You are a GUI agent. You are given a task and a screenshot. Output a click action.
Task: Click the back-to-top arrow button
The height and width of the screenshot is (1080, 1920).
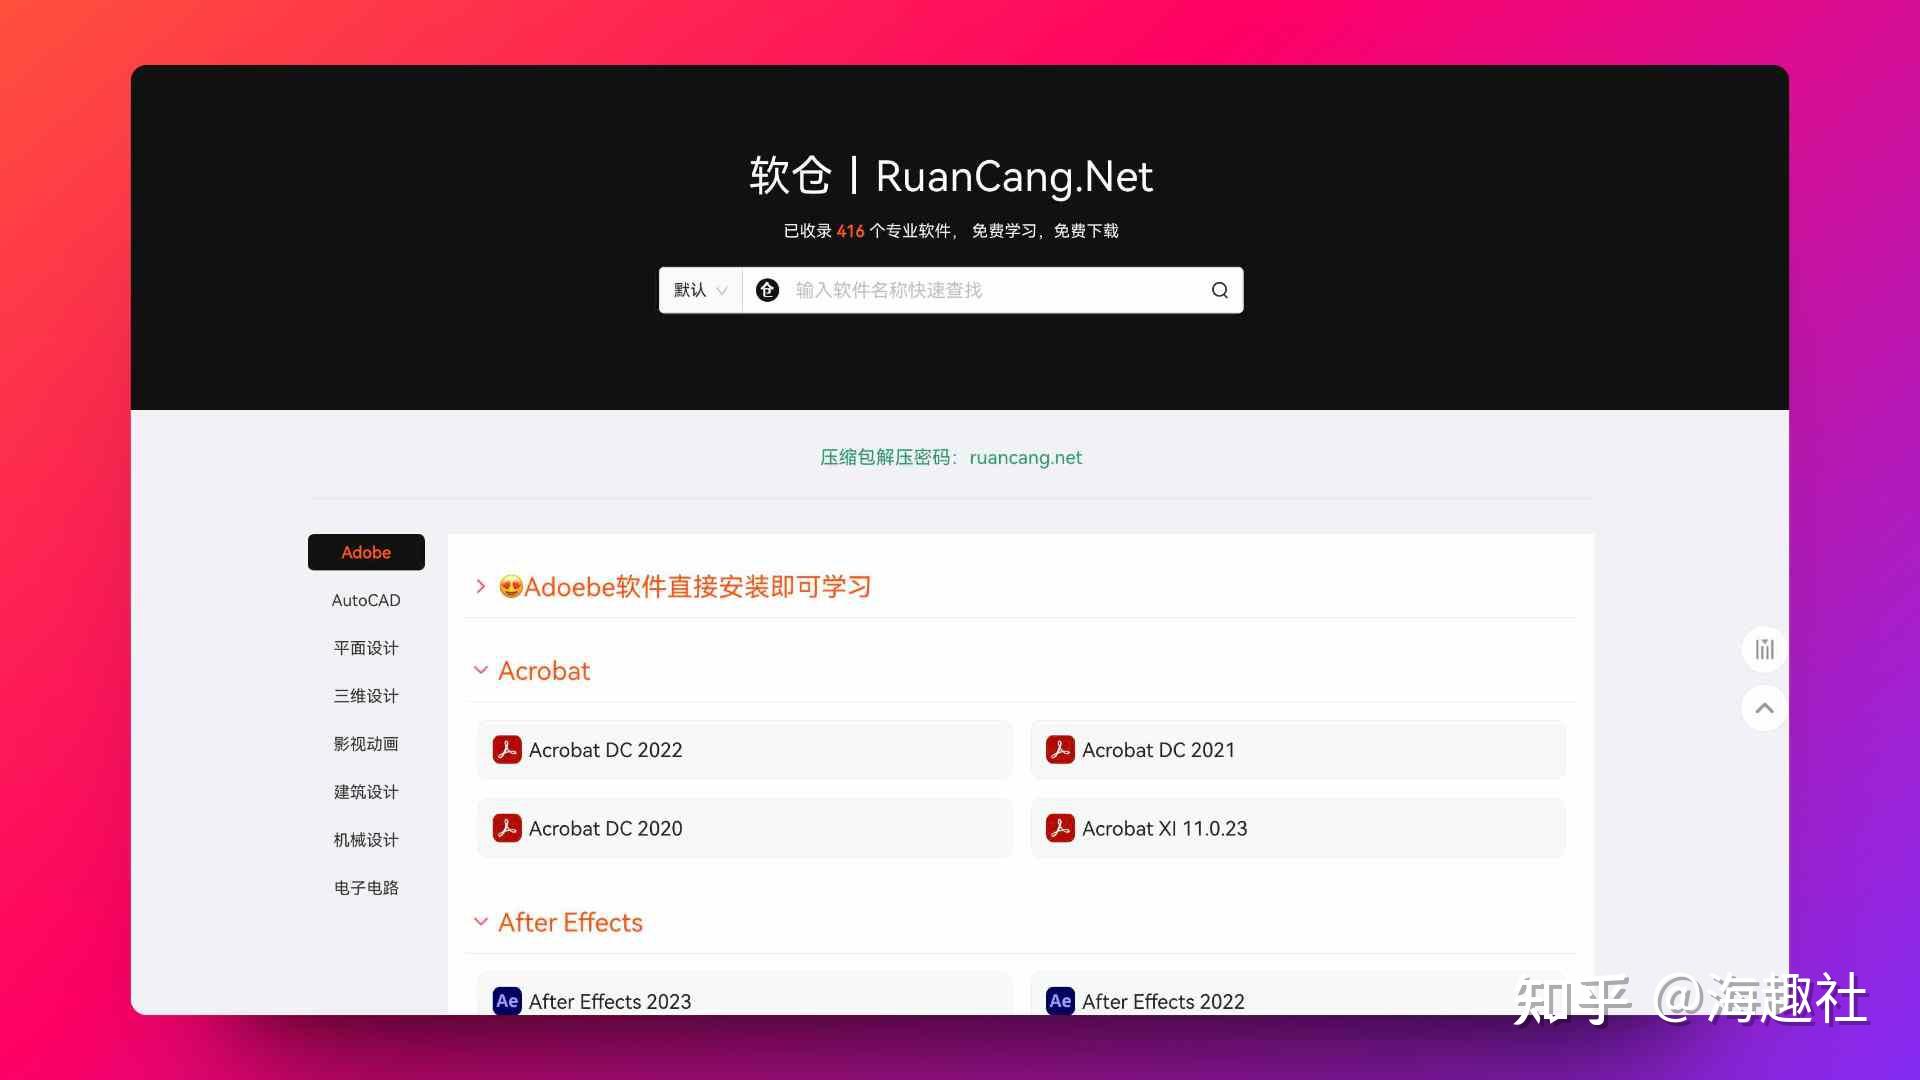(1764, 708)
